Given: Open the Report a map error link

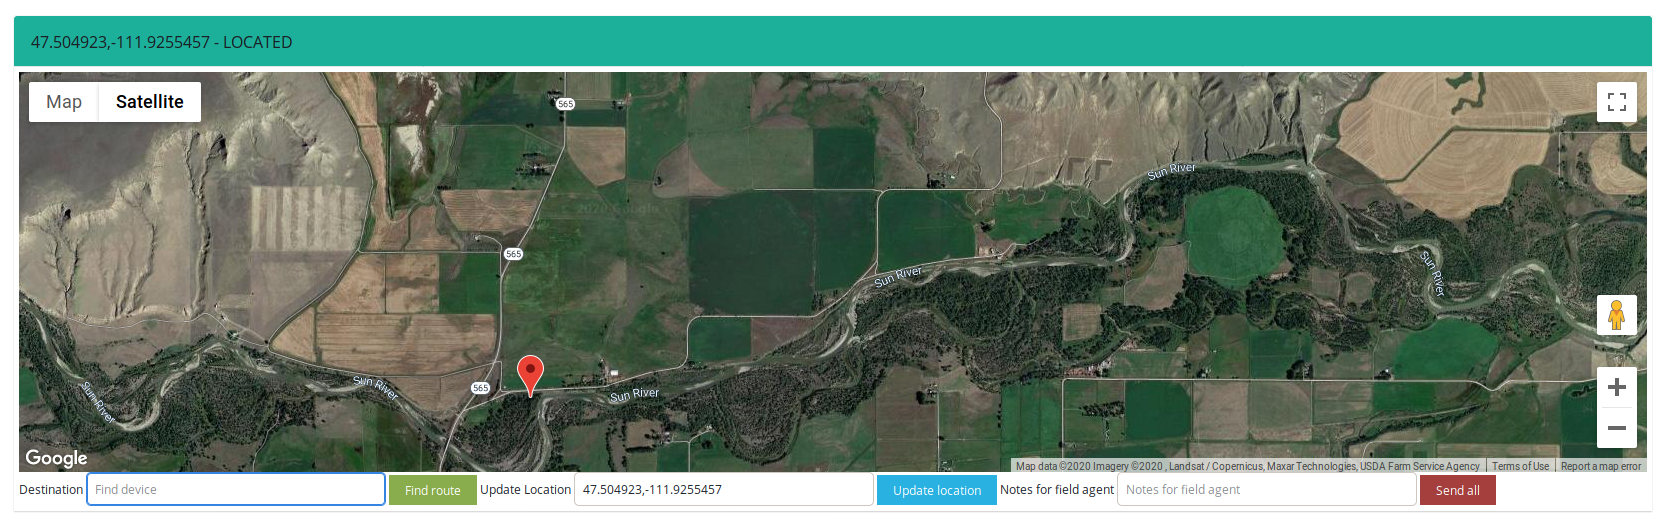Looking at the screenshot, I should [1601, 466].
